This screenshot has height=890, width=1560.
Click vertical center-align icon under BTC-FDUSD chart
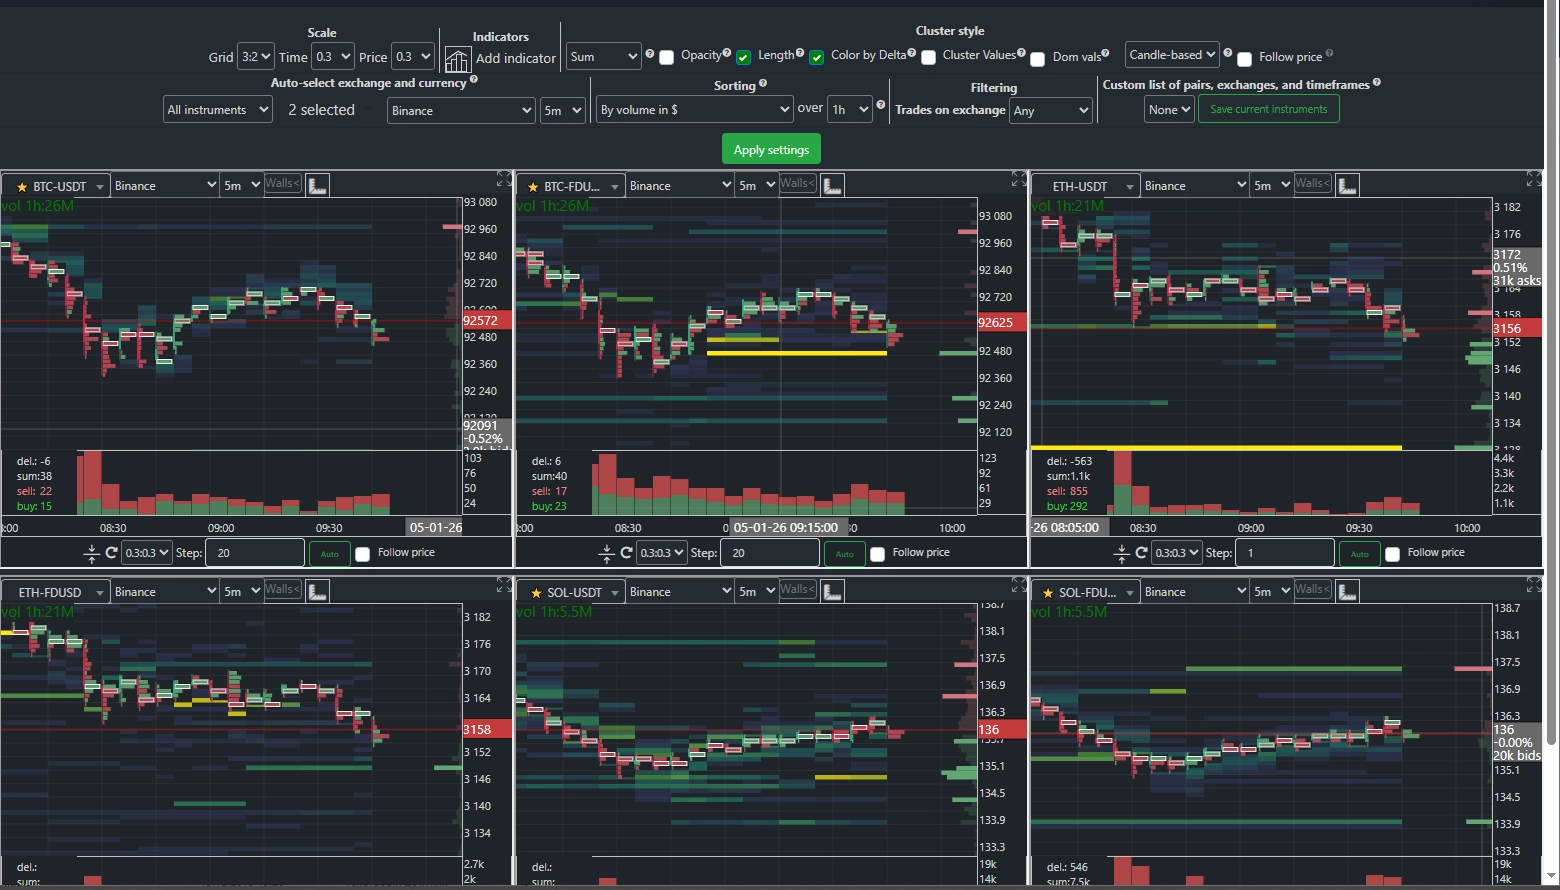tap(606, 553)
